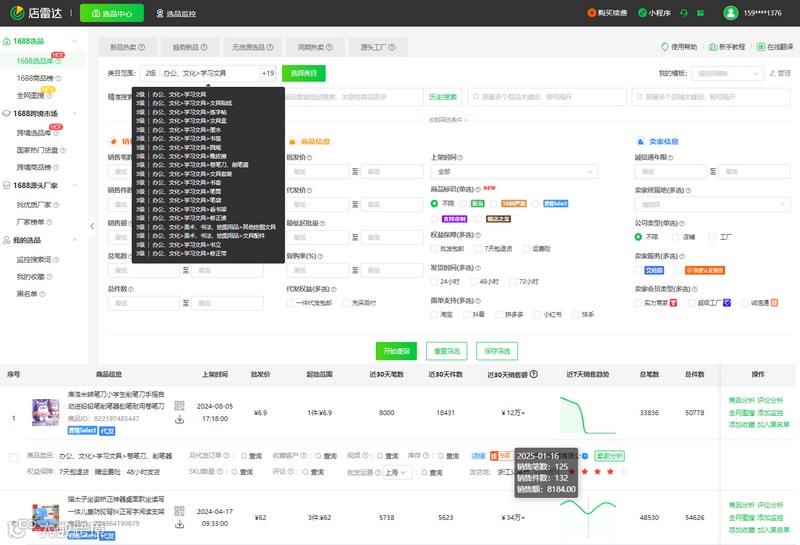The width and height of the screenshot is (800, 545).
Task: Open the 小程序 icon in top bar
Action: (642, 13)
